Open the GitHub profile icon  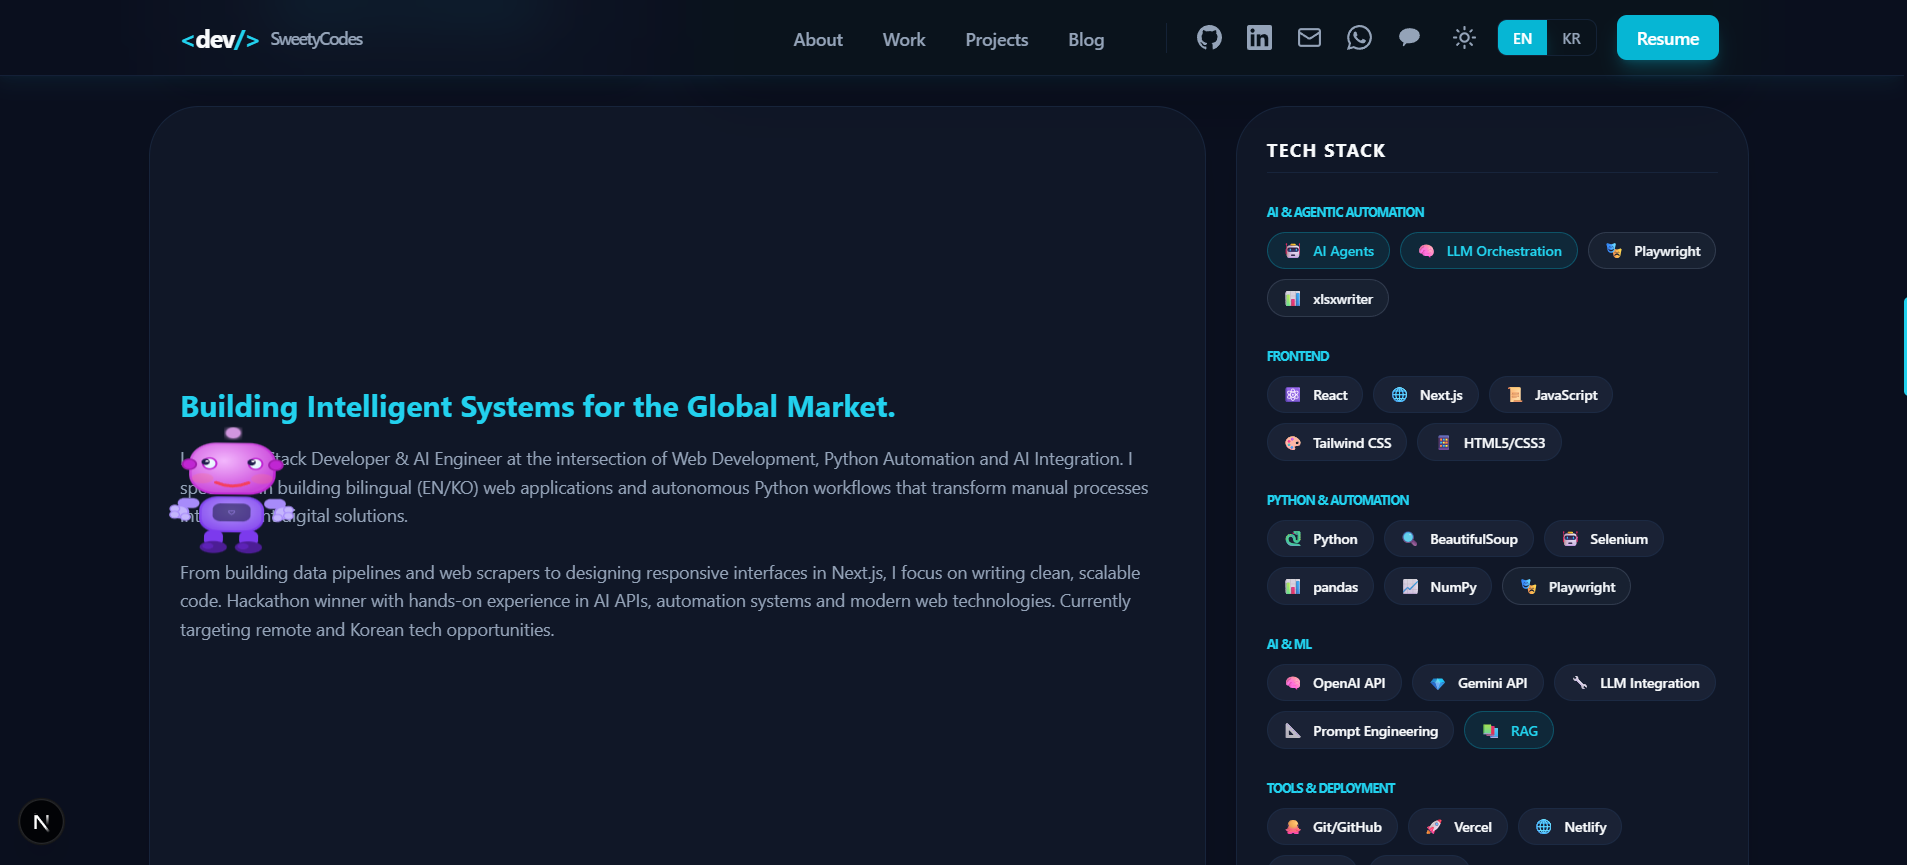pyautogui.click(x=1209, y=38)
